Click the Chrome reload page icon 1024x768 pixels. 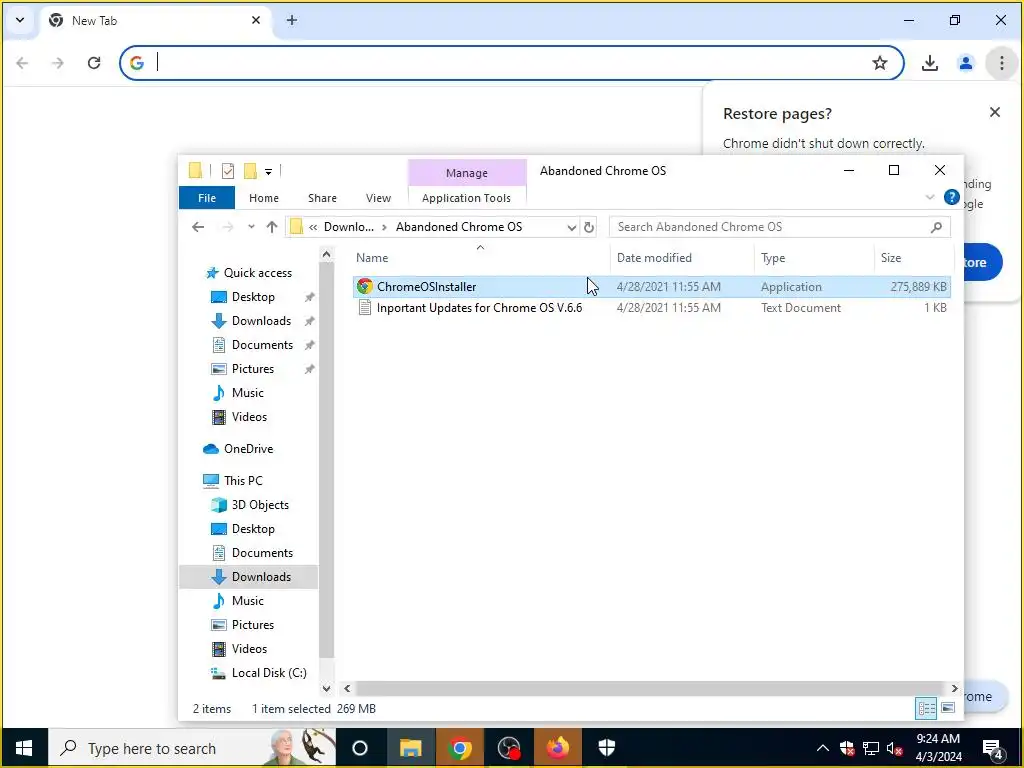click(94, 63)
